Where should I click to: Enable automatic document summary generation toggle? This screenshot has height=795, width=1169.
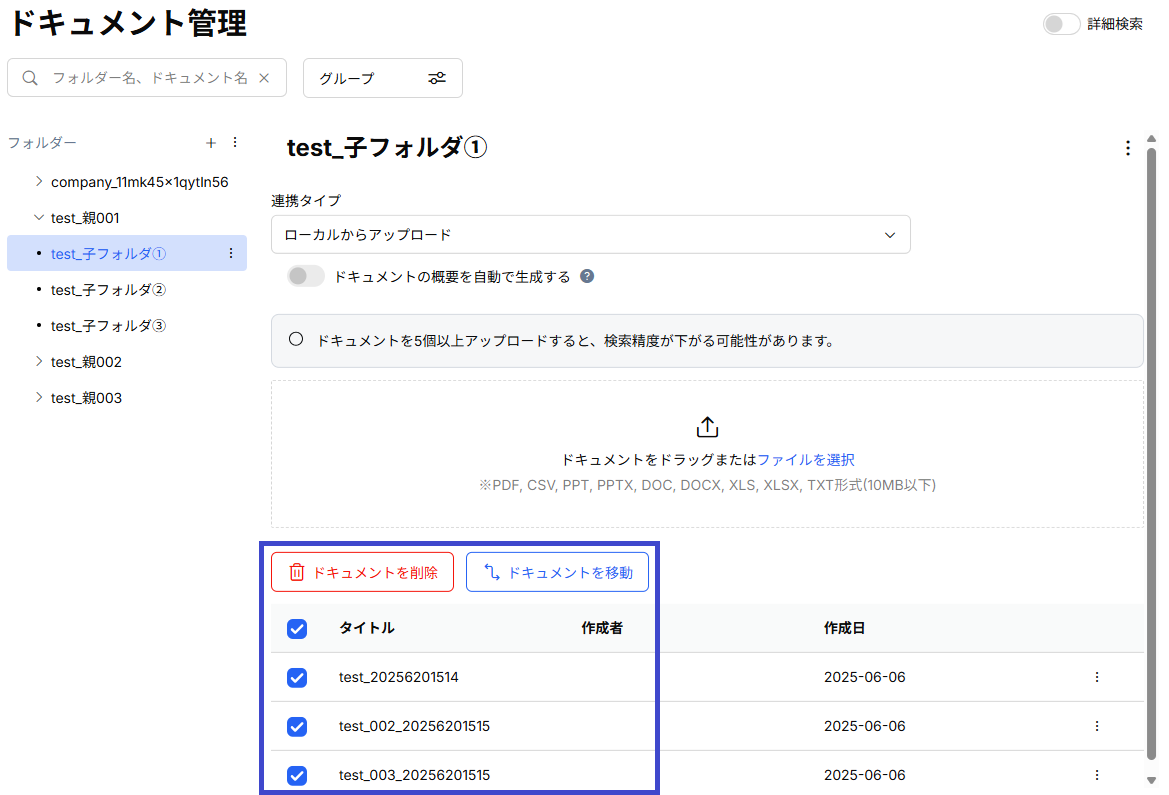[x=306, y=276]
